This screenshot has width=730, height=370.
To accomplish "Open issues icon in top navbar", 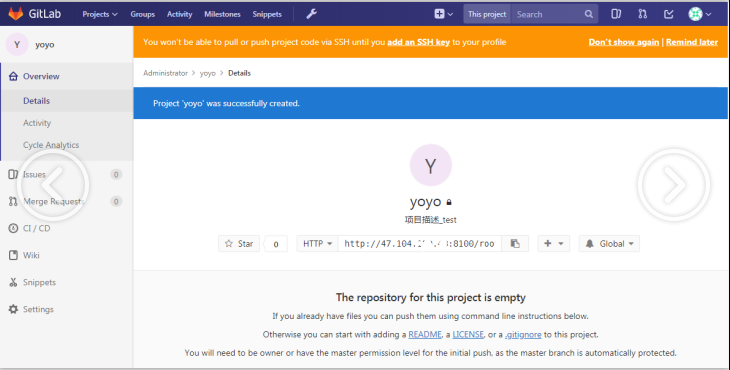I will click(x=616, y=14).
